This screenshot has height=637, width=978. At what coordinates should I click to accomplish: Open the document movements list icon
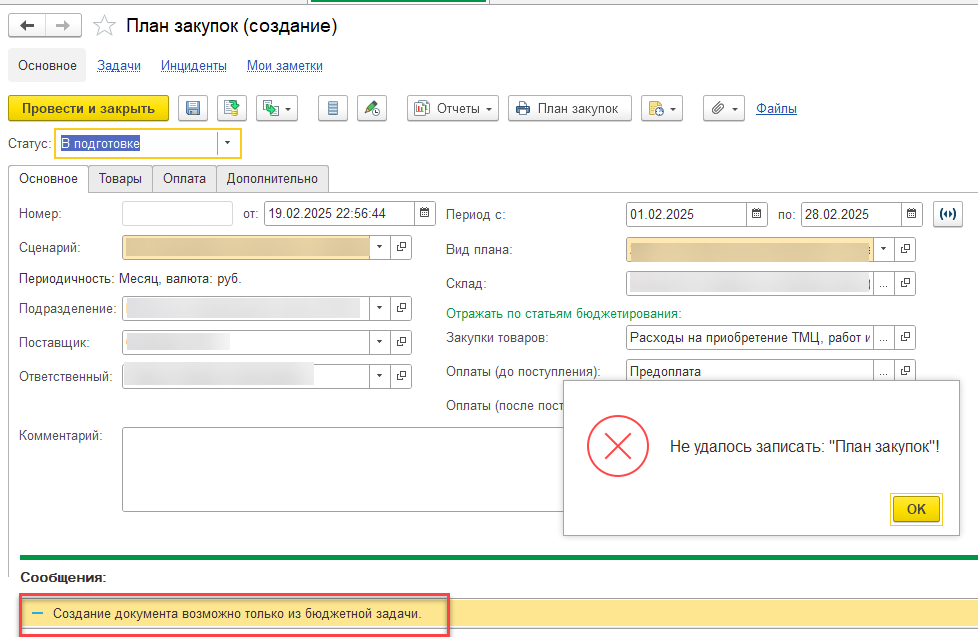(333, 109)
